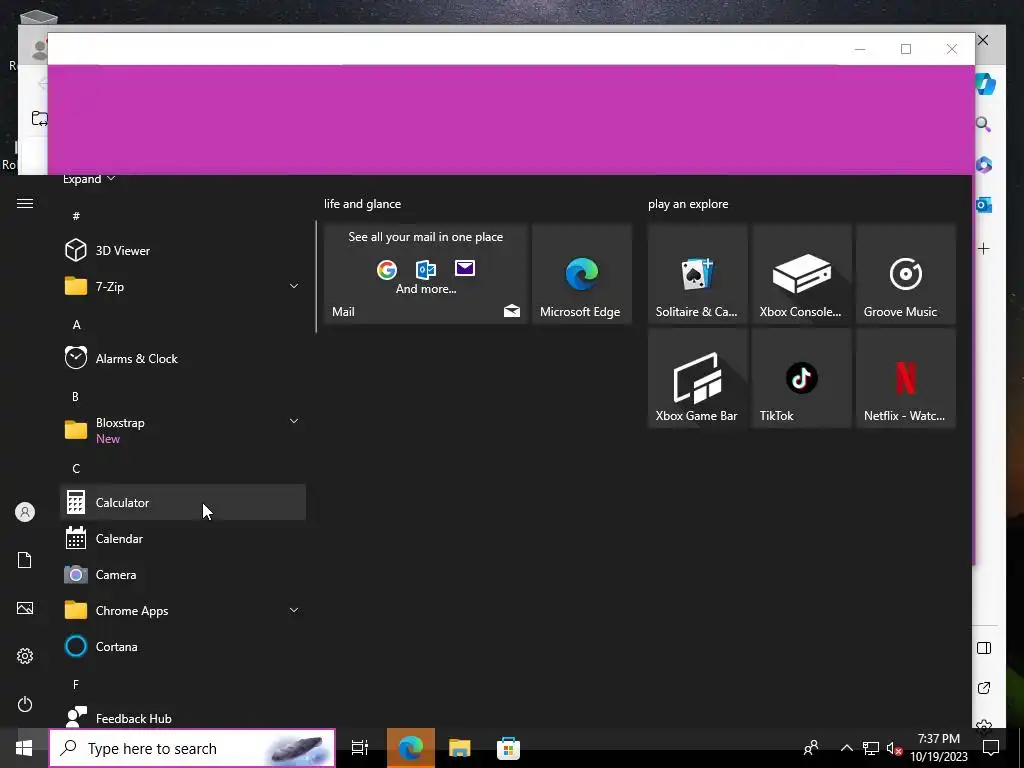Jump to the letter A section
The height and width of the screenshot is (768, 1024).
[x=76, y=325]
